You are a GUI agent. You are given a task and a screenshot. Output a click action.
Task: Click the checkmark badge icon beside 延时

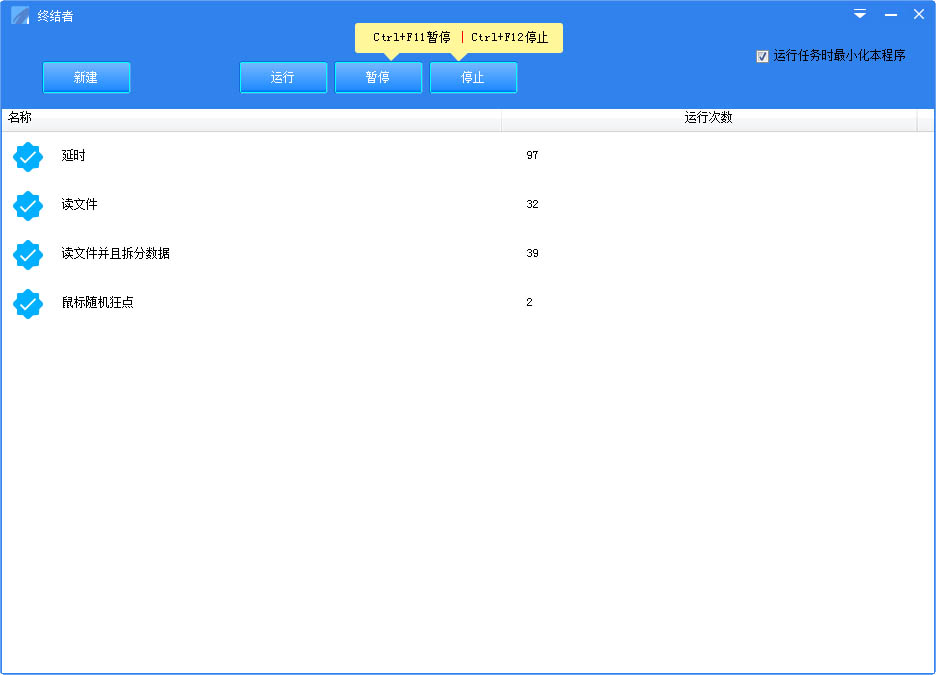coord(28,157)
